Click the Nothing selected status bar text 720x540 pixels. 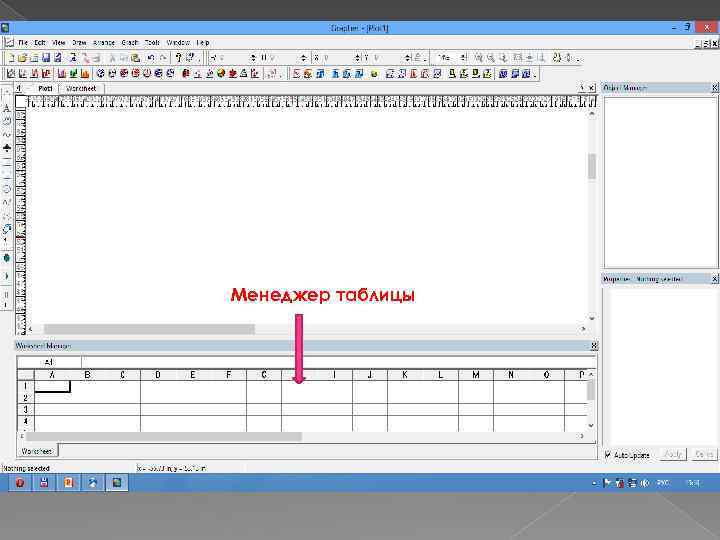click(26, 468)
